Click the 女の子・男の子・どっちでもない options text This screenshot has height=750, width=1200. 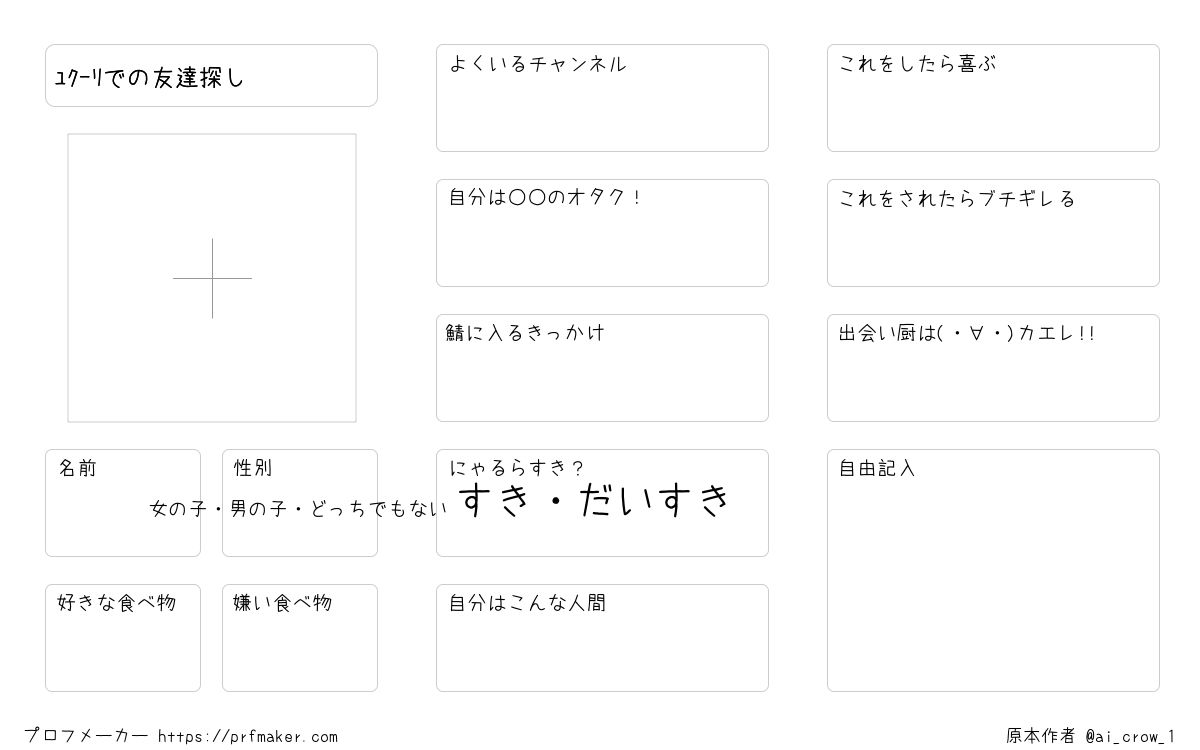pos(299,509)
